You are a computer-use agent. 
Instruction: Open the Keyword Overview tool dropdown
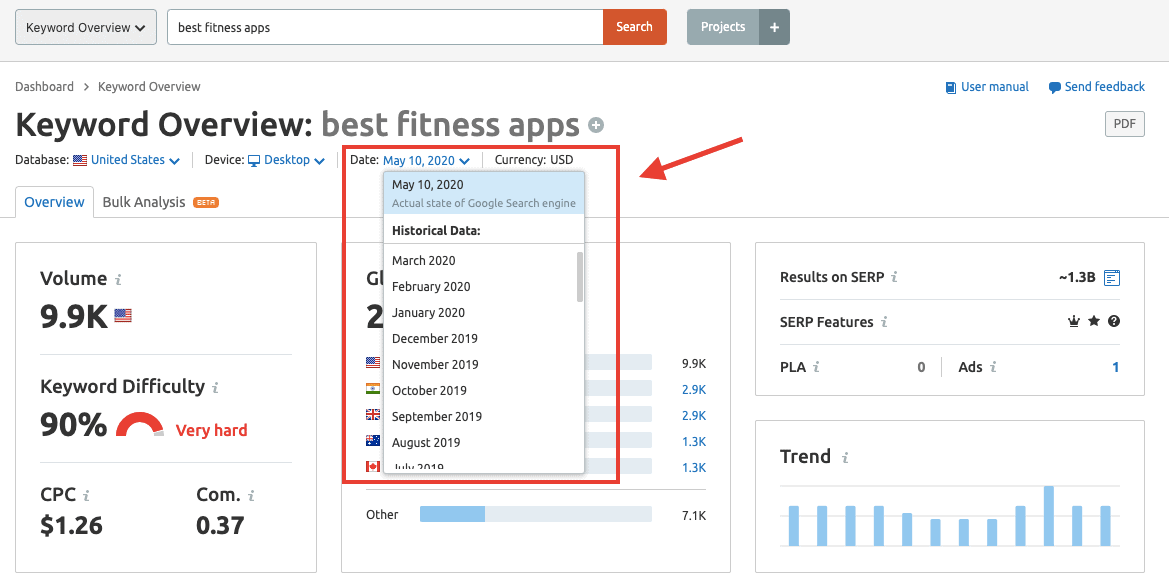[x=85, y=27]
